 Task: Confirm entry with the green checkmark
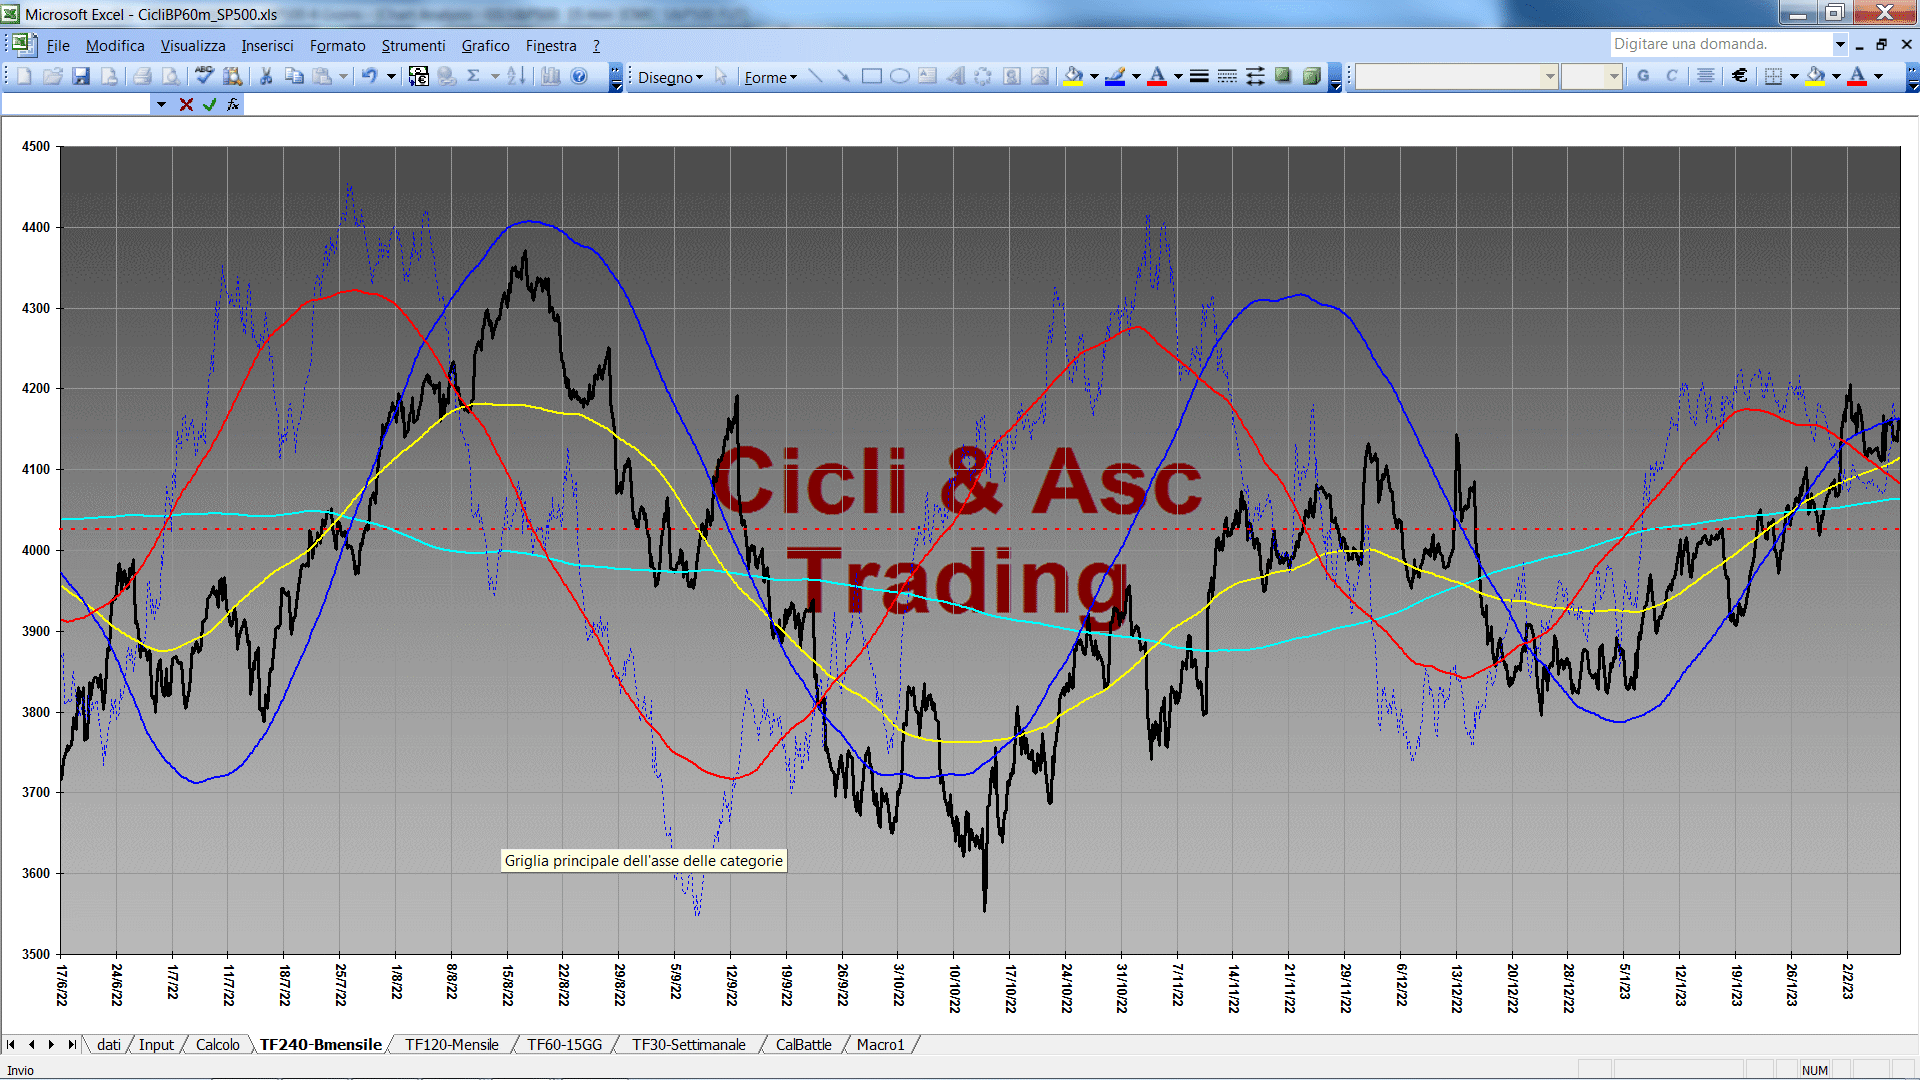tap(210, 104)
